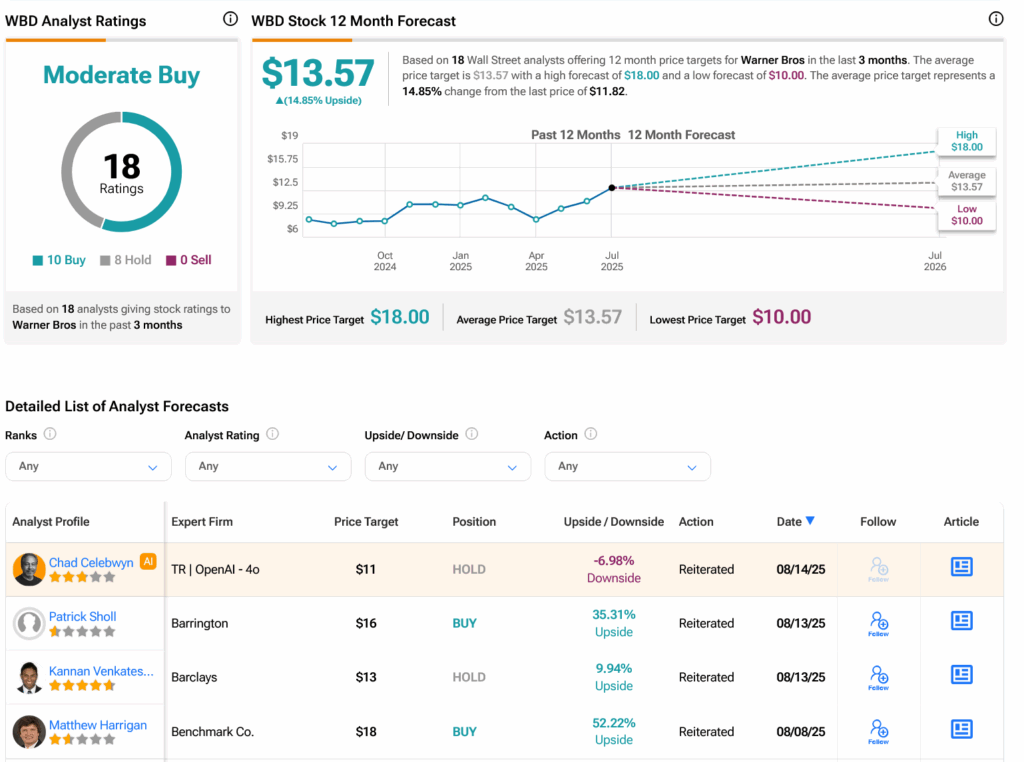Open article icon for Patrick Sholl row

(961, 621)
